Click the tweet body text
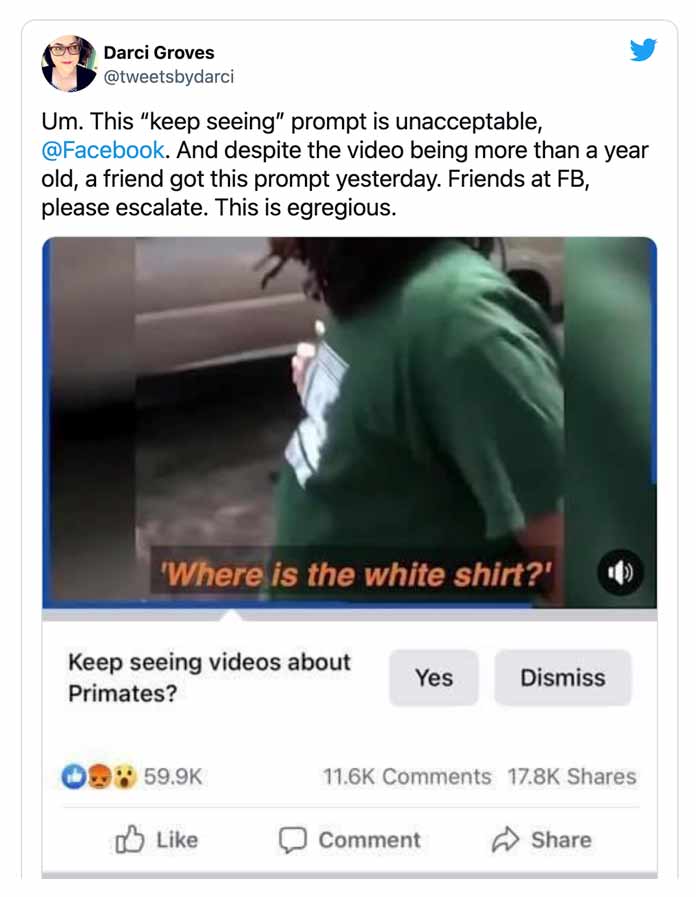 [x=345, y=165]
